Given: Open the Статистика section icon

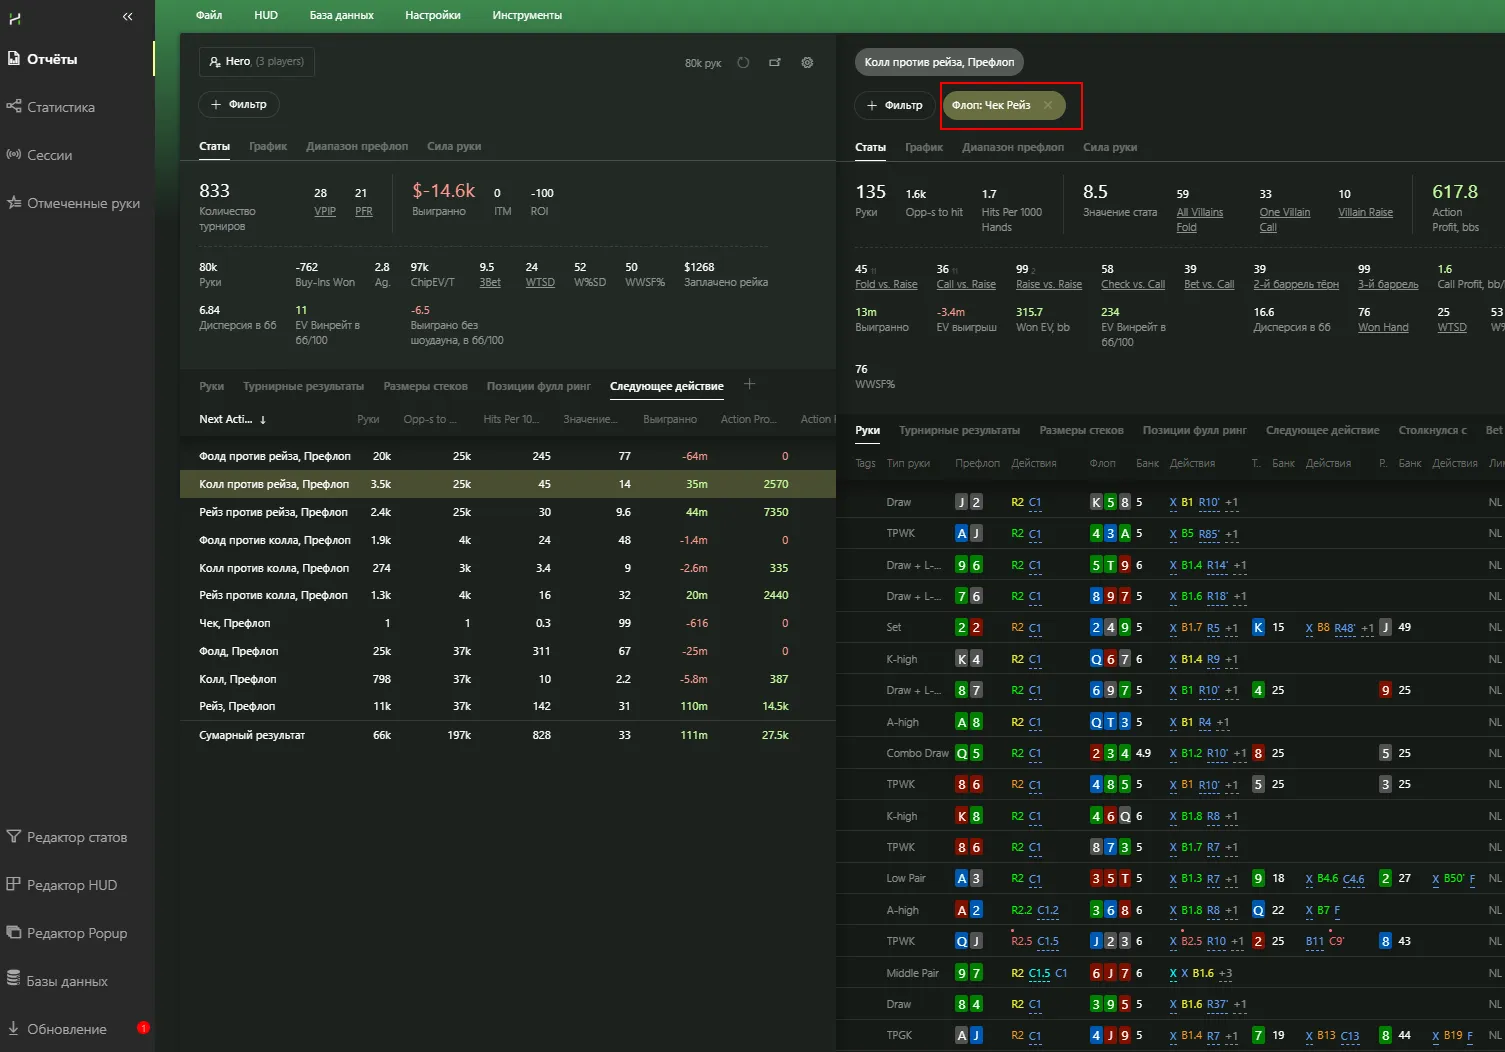Looking at the screenshot, I should [x=14, y=106].
